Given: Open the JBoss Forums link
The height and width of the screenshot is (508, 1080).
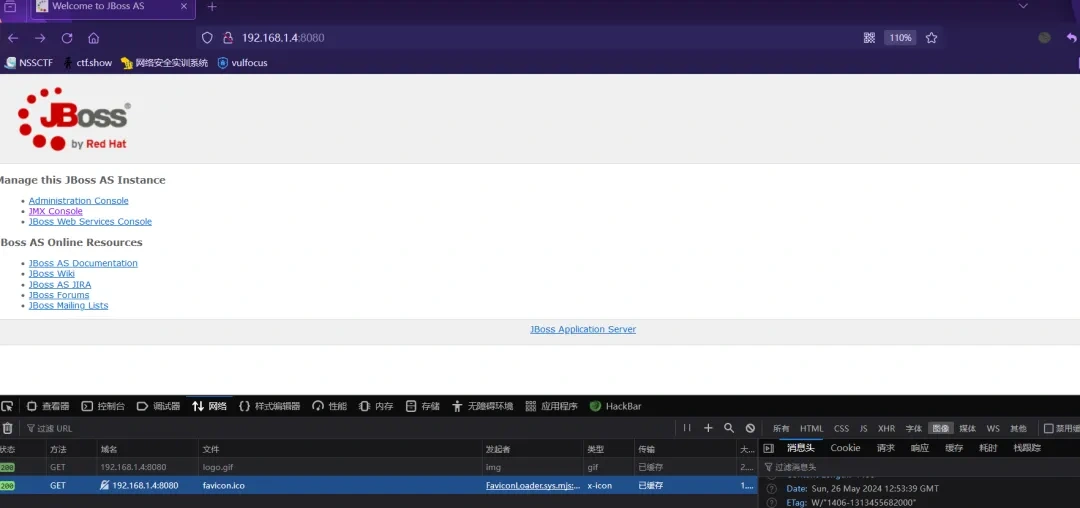Looking at the screenshot, I should click(x=59, y=295).
